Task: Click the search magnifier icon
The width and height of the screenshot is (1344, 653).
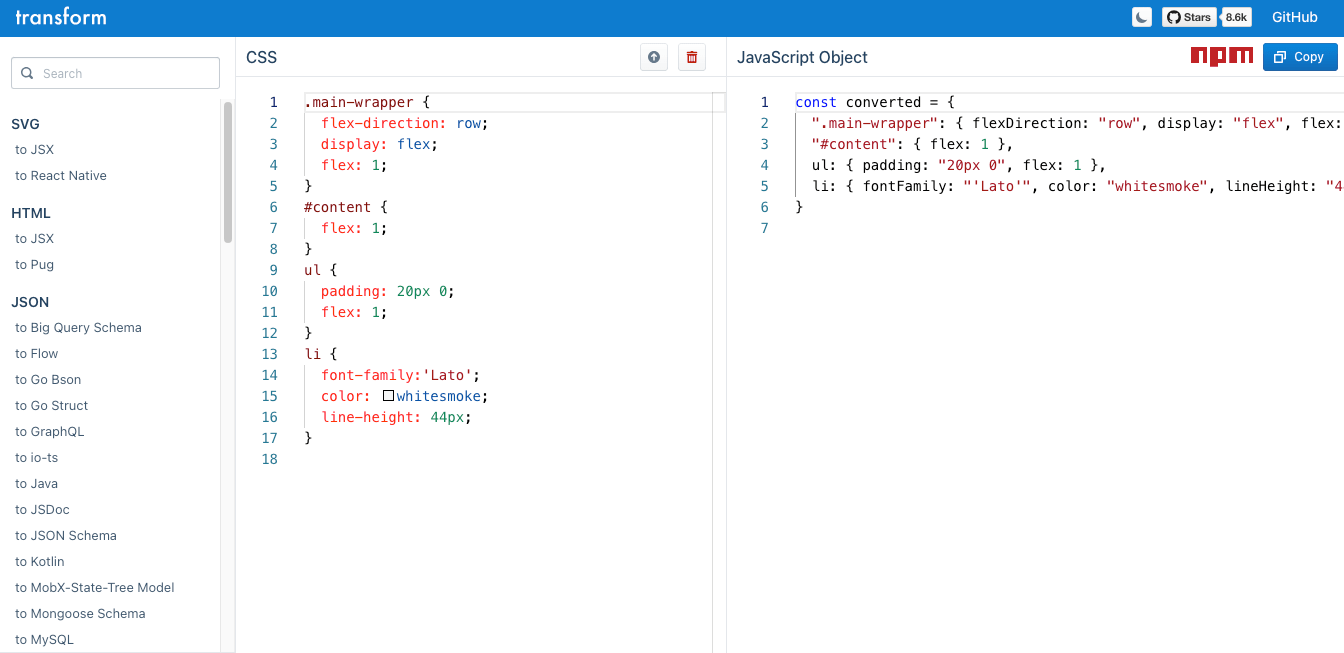Action: 27,73
